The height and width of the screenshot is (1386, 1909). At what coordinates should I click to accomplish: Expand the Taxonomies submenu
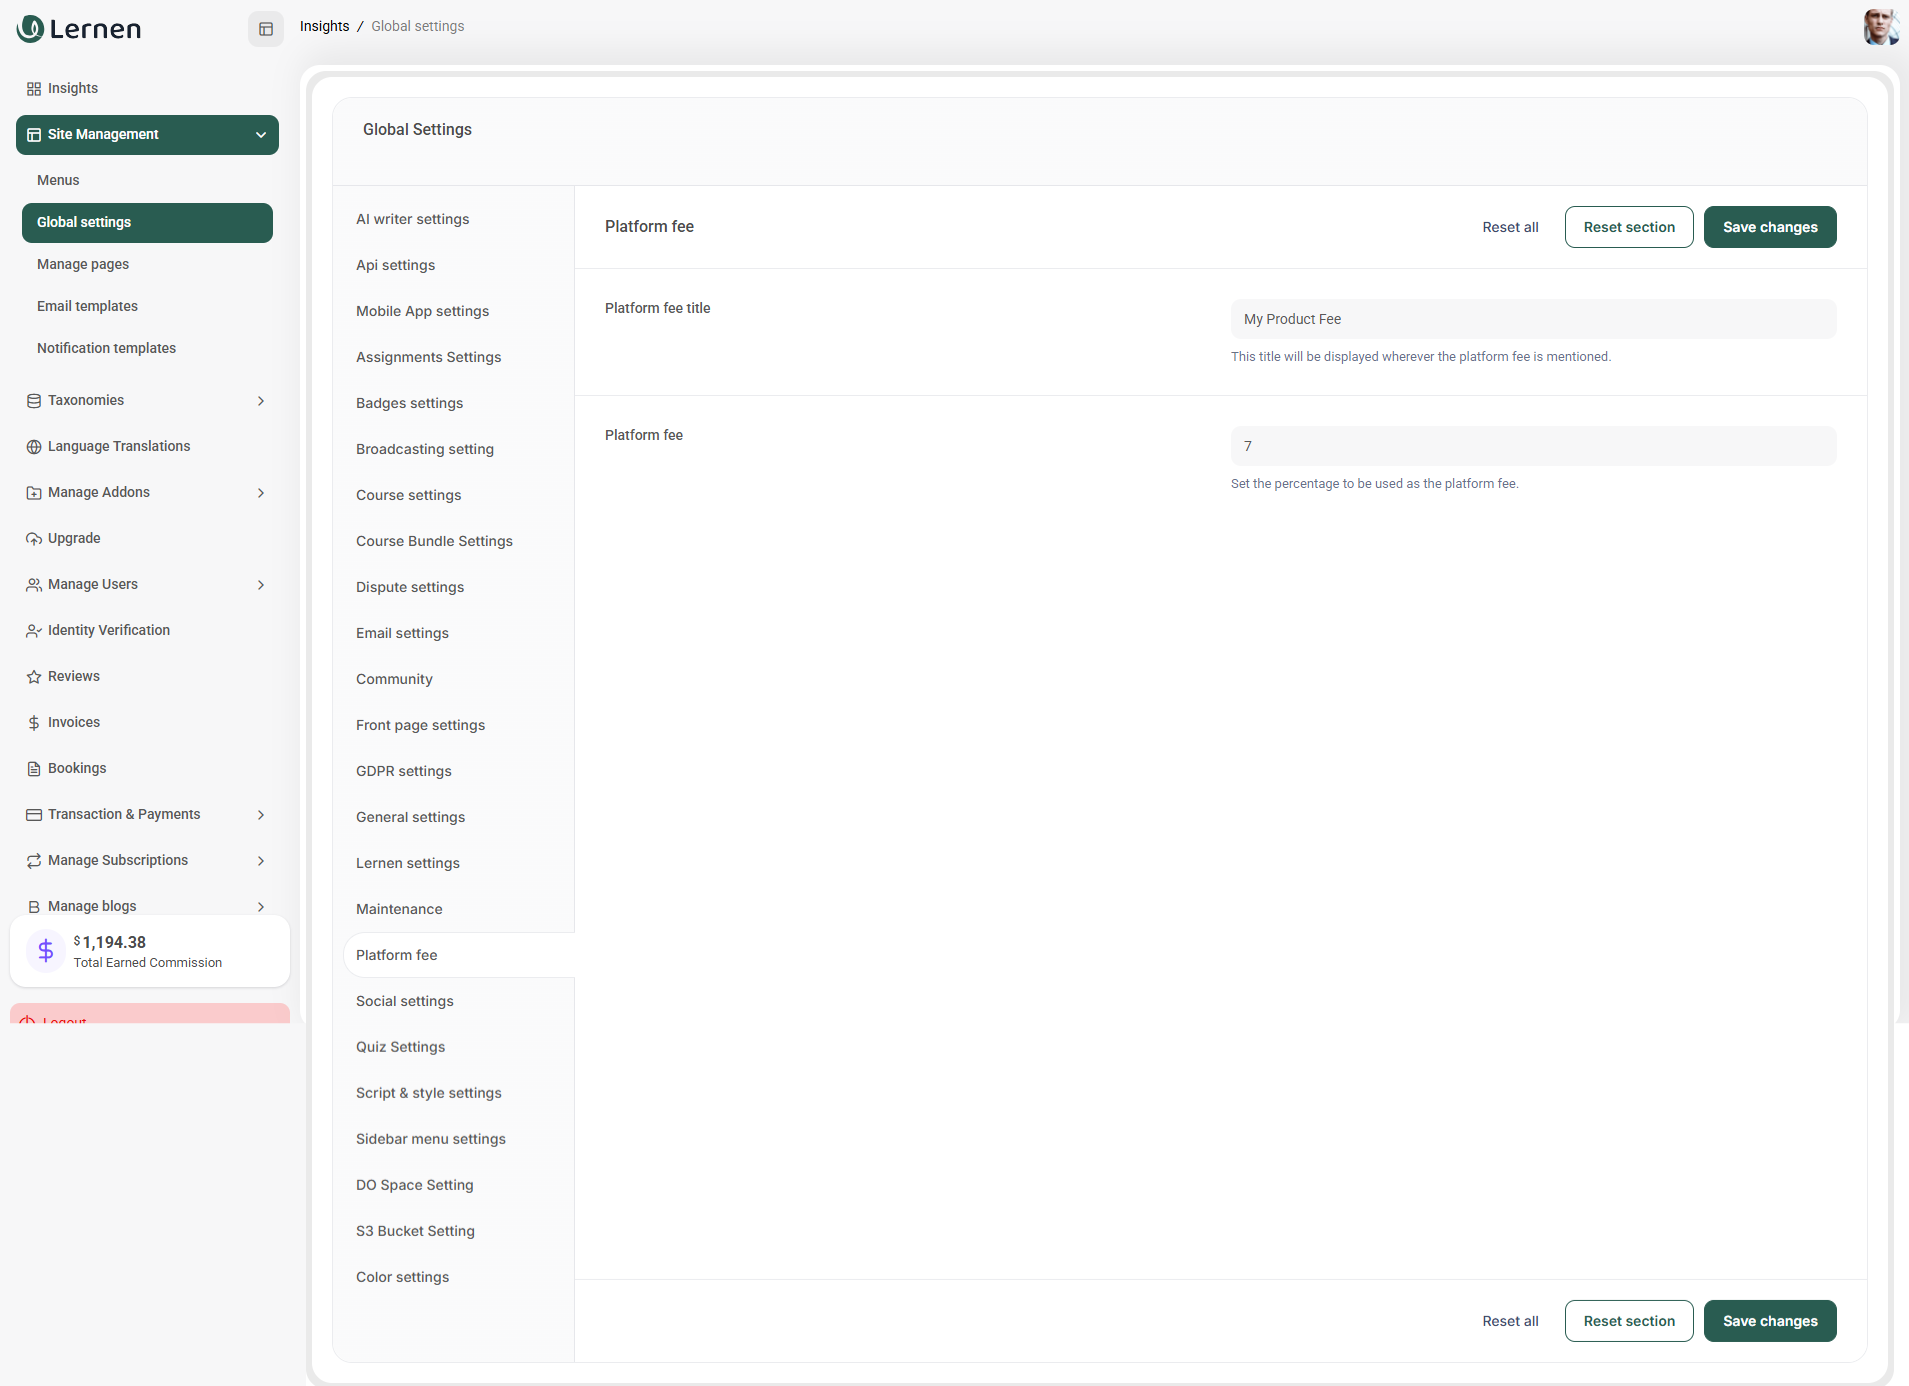pyautogui.click(x=261, y=401)
